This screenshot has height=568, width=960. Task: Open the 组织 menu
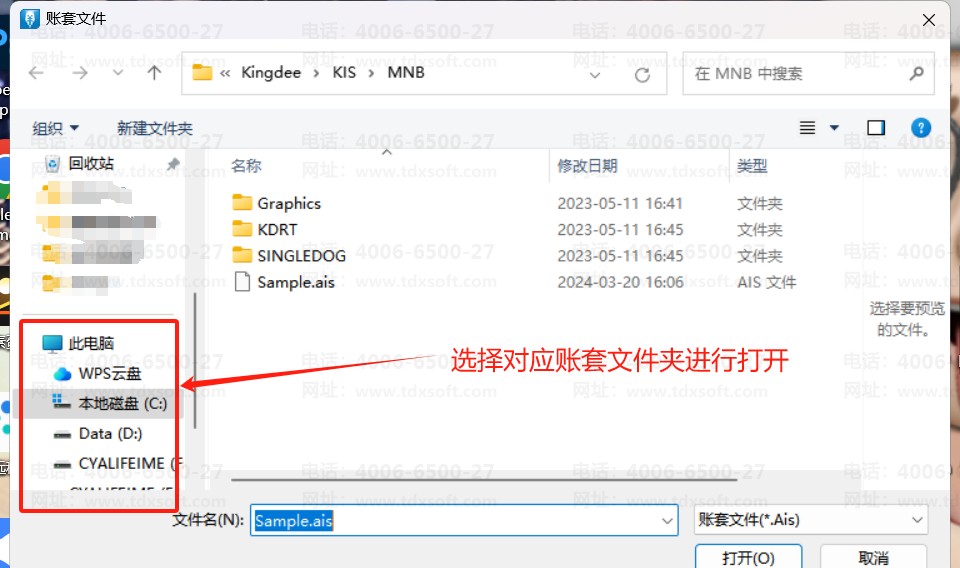tap(55, 128)
